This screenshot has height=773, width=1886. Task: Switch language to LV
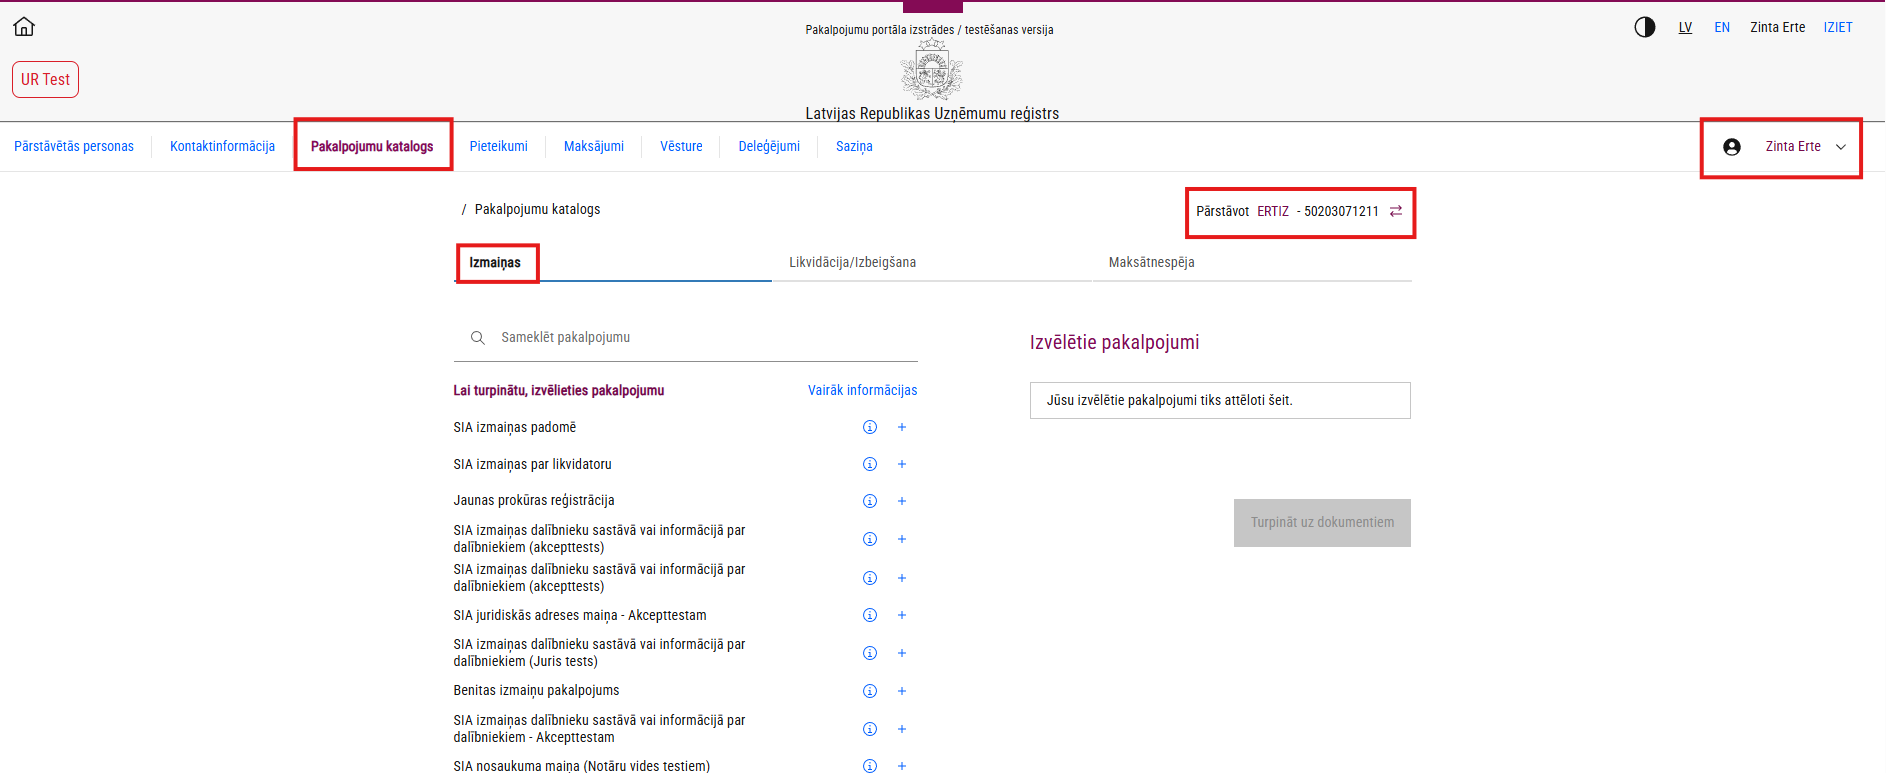click(x=1685, y=27)
